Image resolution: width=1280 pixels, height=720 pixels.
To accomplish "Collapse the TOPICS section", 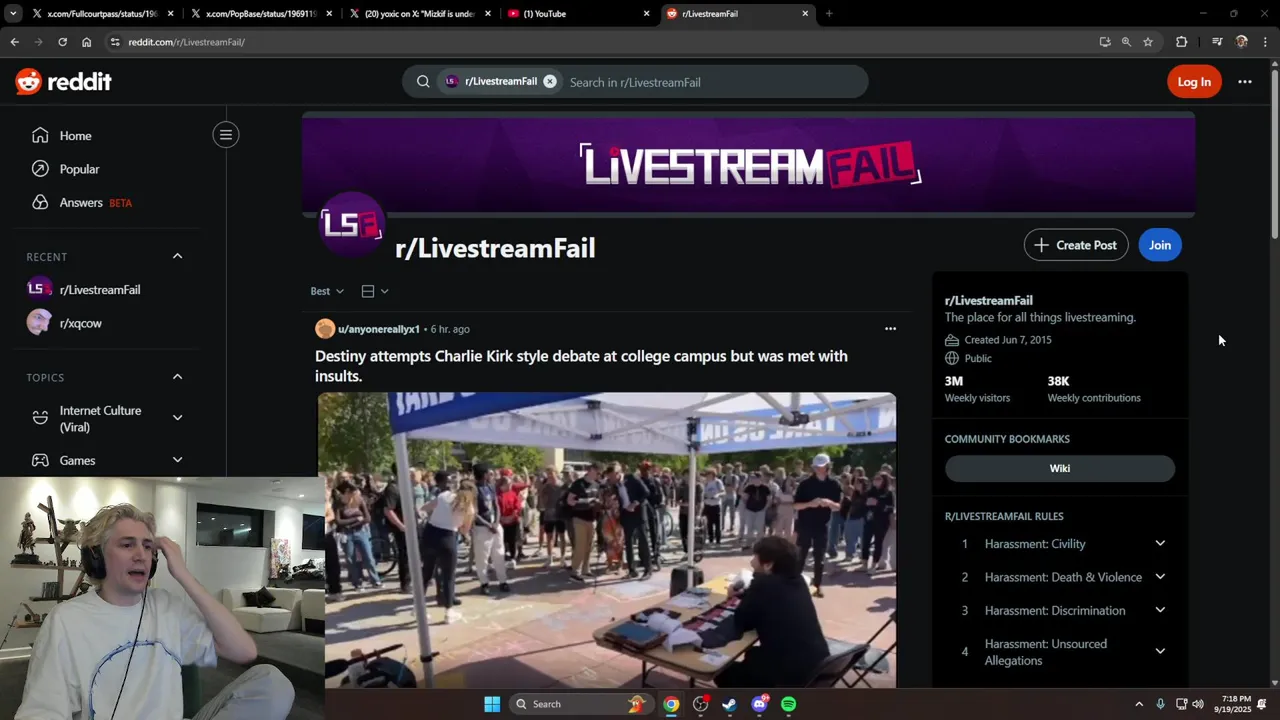I will click(177, 377).
